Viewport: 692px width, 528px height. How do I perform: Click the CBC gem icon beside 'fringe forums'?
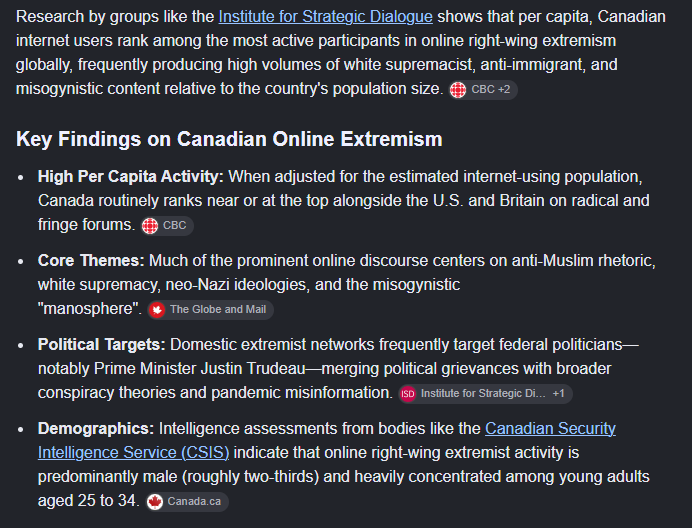[x=150, y=226]
